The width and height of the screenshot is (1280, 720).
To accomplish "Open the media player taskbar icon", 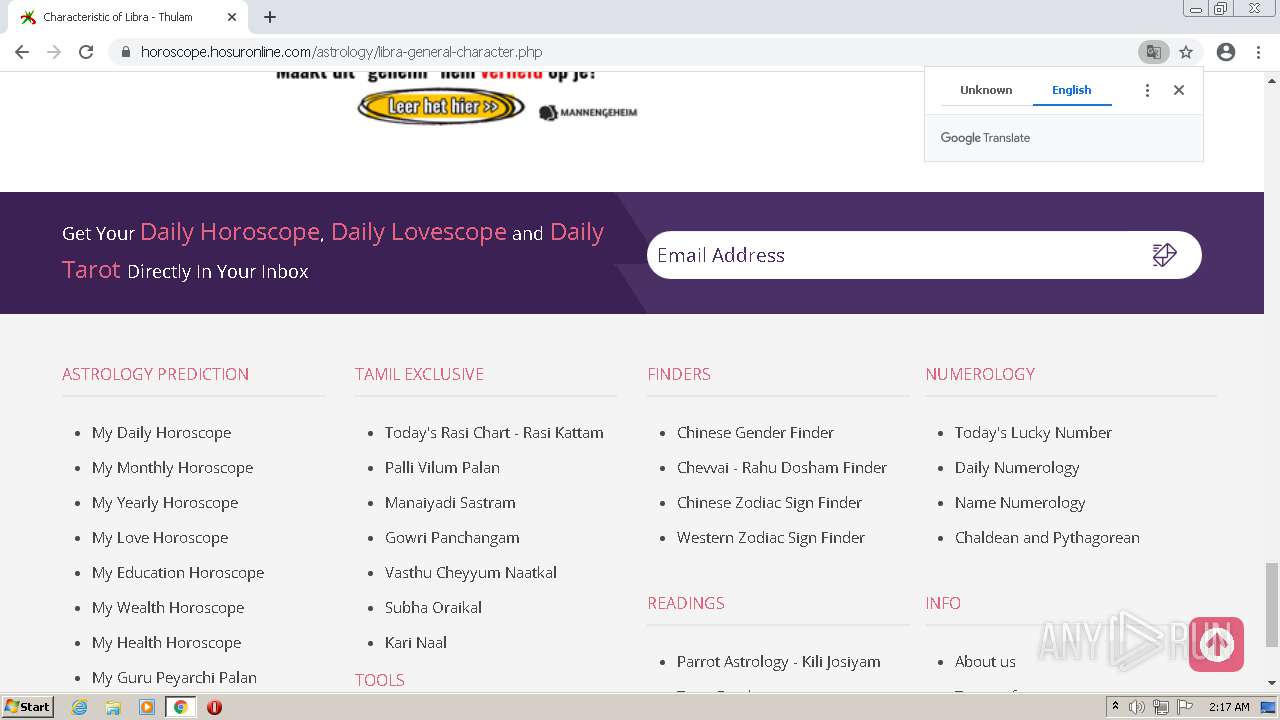I will click(147, 707).
